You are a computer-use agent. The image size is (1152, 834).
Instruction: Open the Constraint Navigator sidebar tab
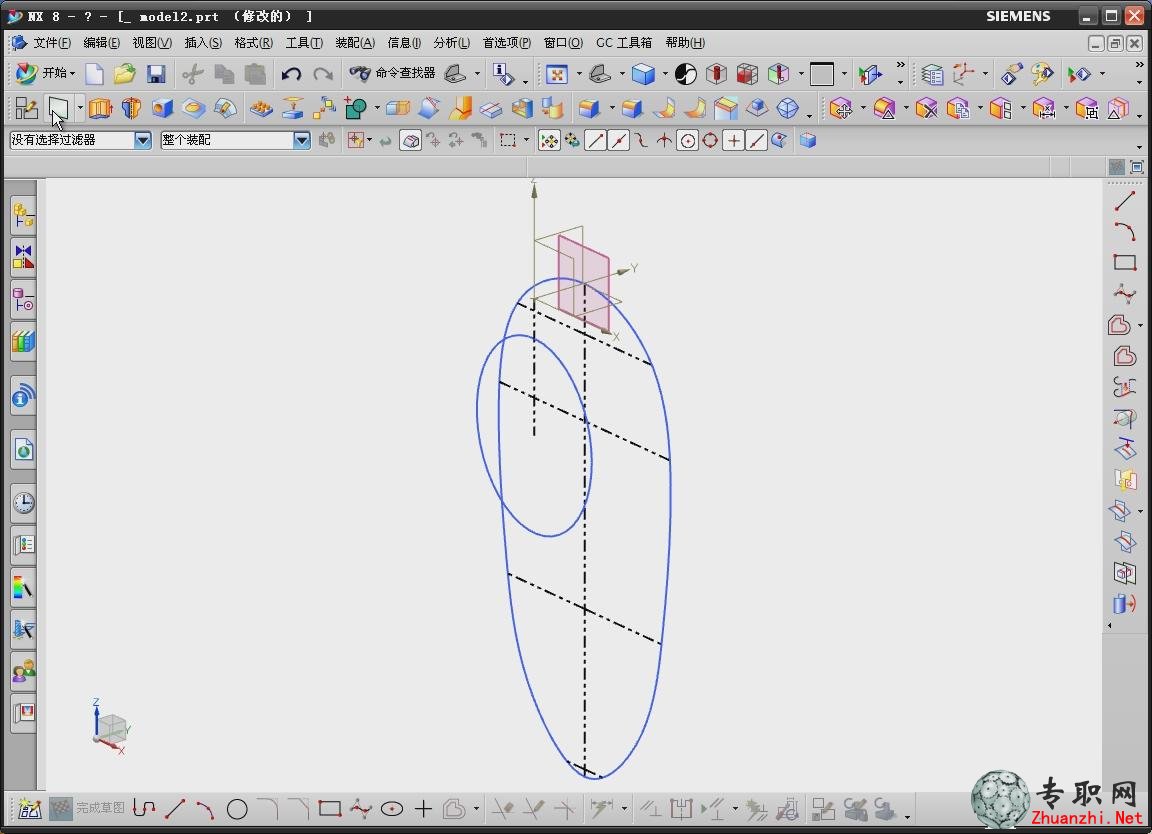pyautogui.click(x=24, y=258)
